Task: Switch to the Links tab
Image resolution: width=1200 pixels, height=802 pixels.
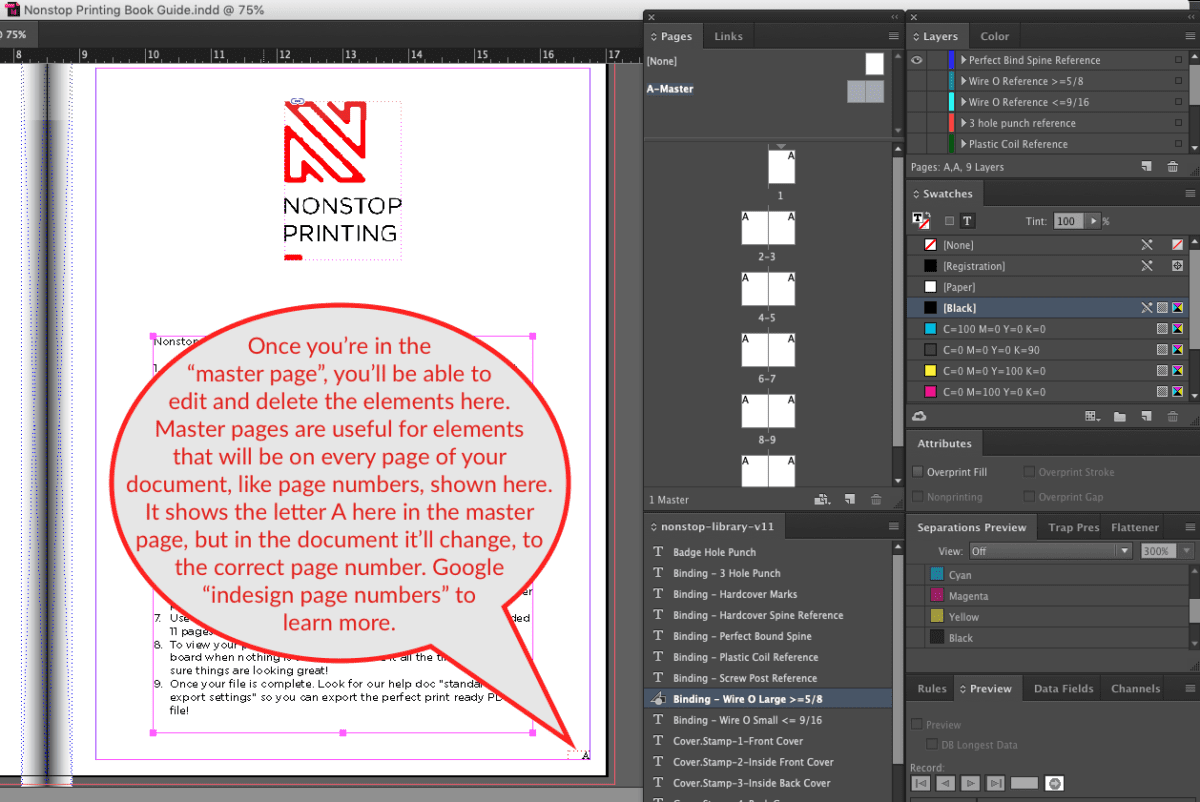Action: click(x=728, y=36)
